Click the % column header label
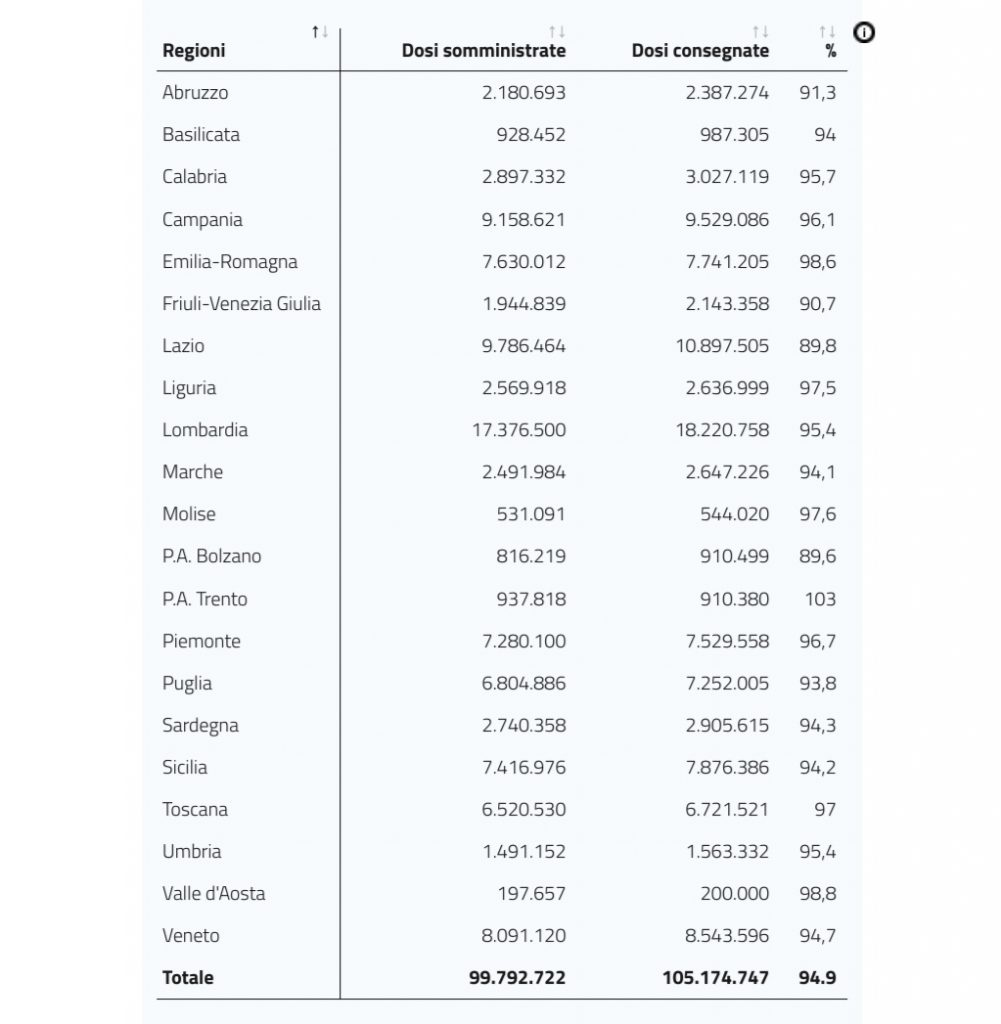Viewport: 1001px width, 1024px height. [x=830, y=51]
